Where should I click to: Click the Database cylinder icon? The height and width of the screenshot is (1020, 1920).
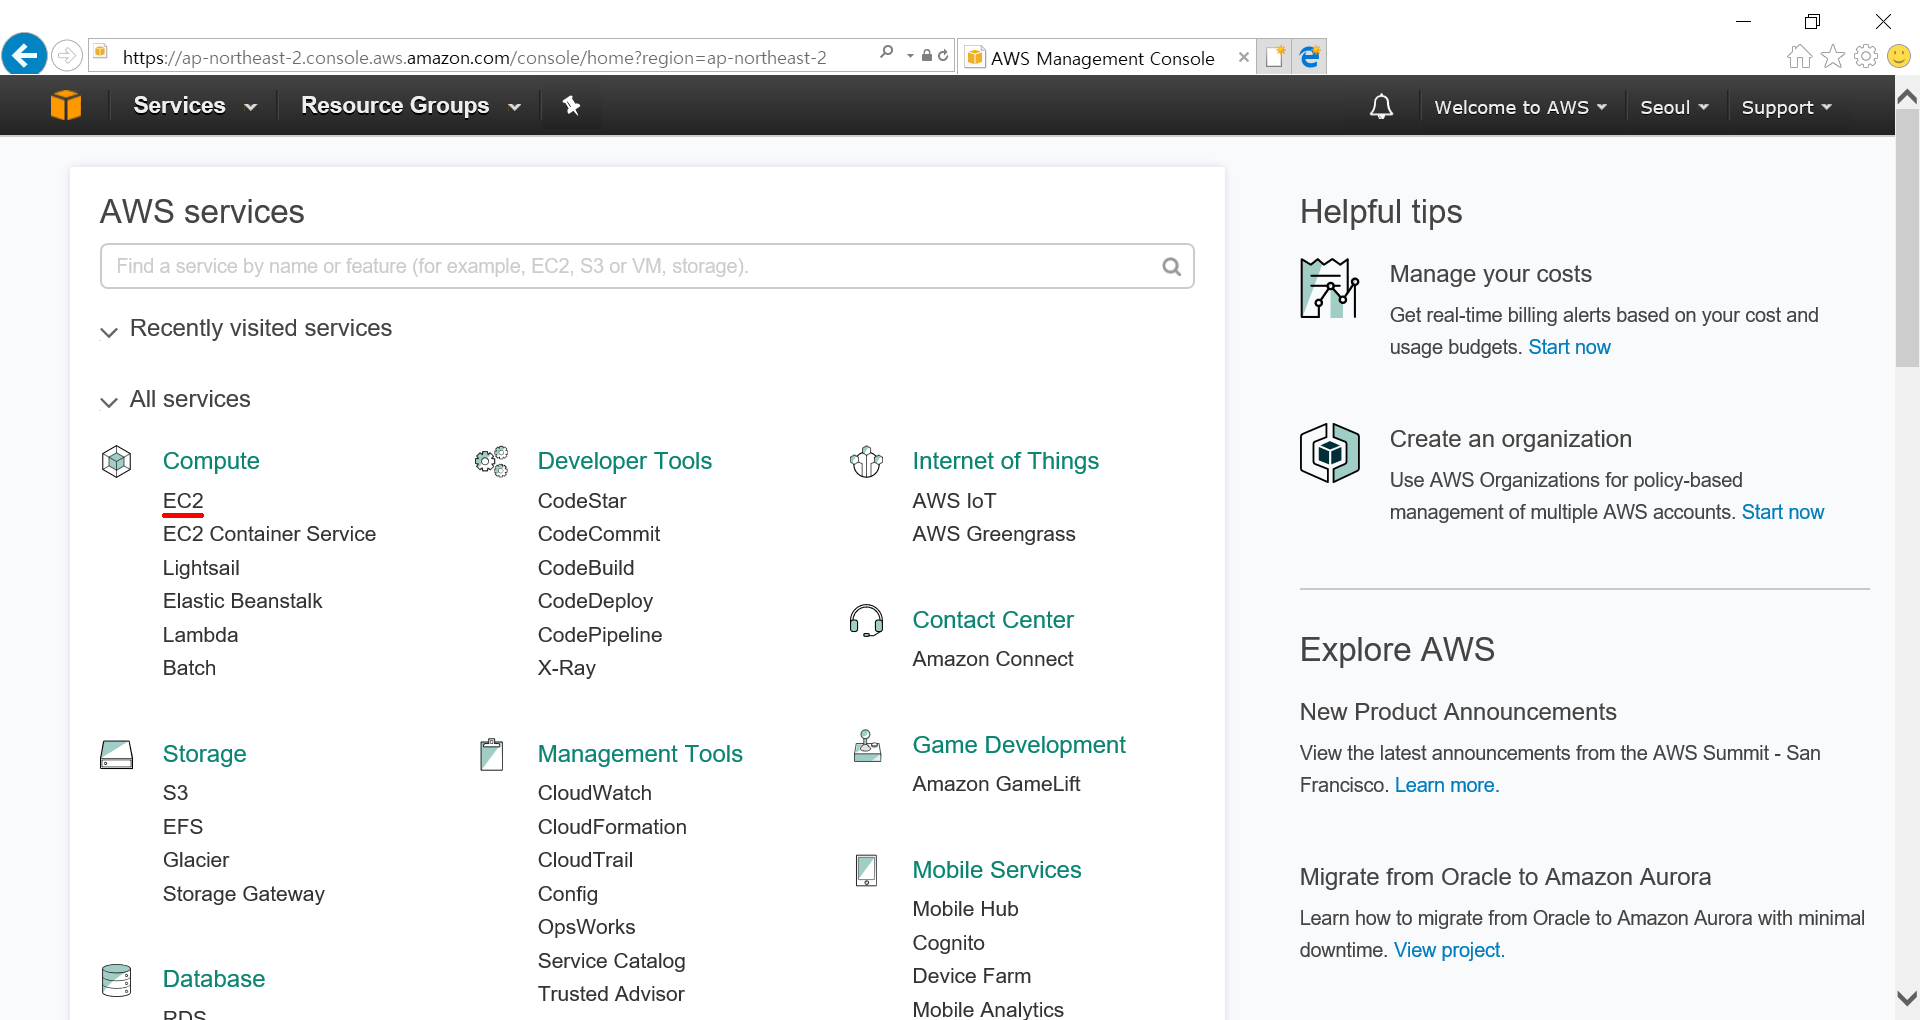click(117, 980)
